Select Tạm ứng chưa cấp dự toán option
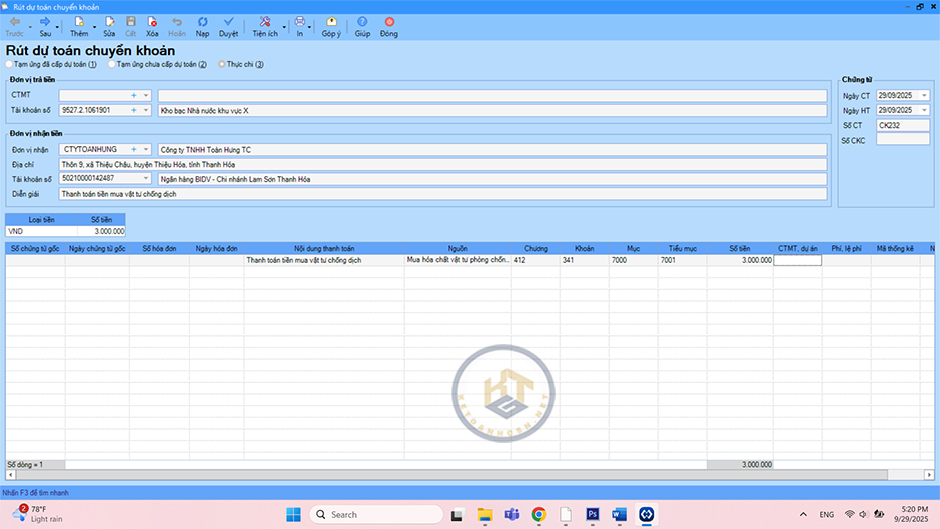 [112, 64]
